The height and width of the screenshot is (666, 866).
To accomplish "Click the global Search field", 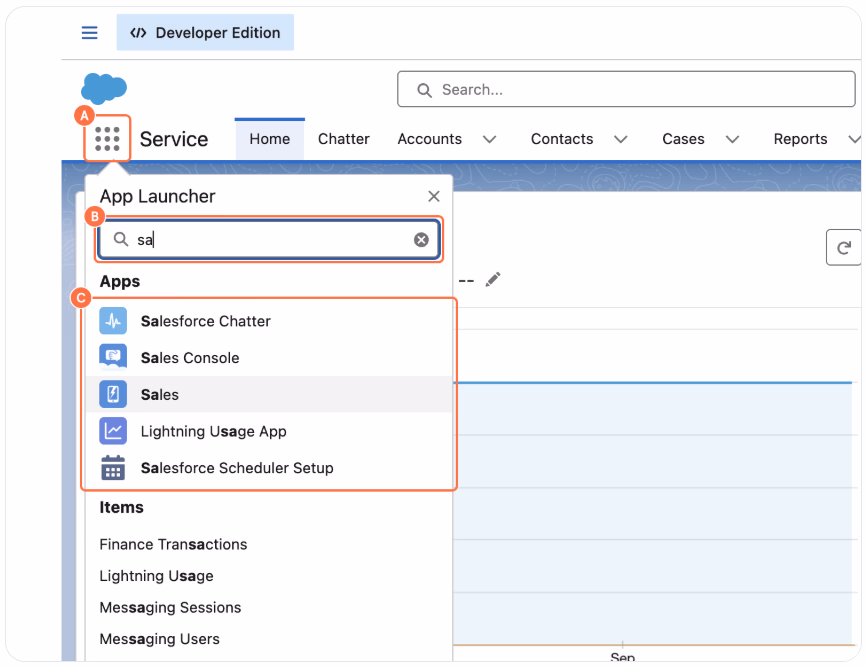I will [x=626, y=89].
